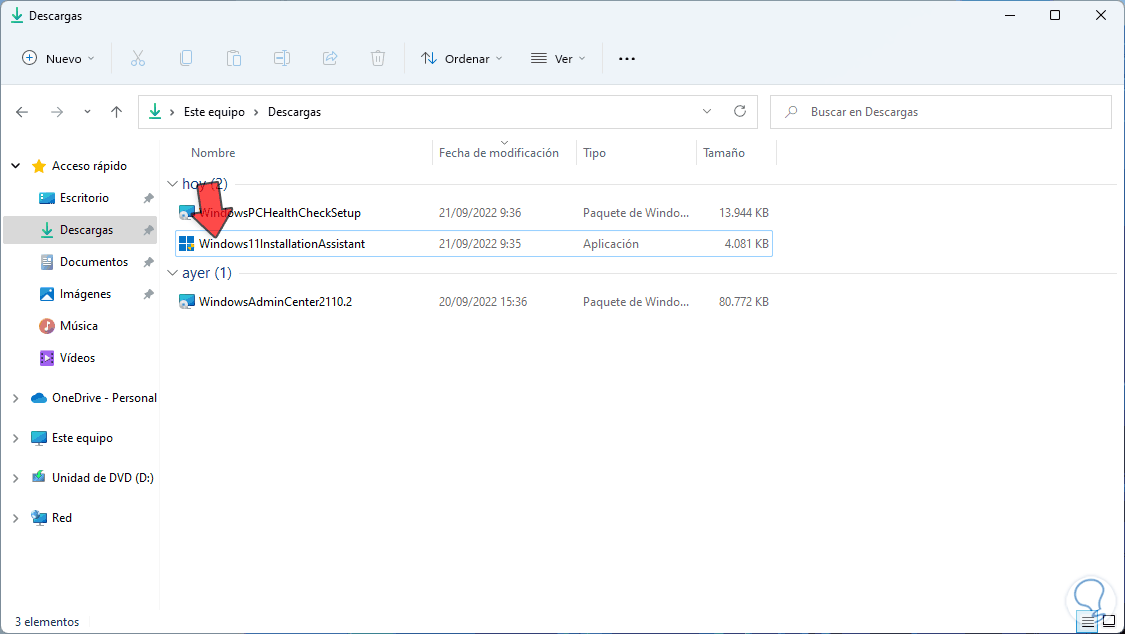Screen dimensions: 1125x634
Task: Go forward with the right arrow
Action: click(57, 112)
